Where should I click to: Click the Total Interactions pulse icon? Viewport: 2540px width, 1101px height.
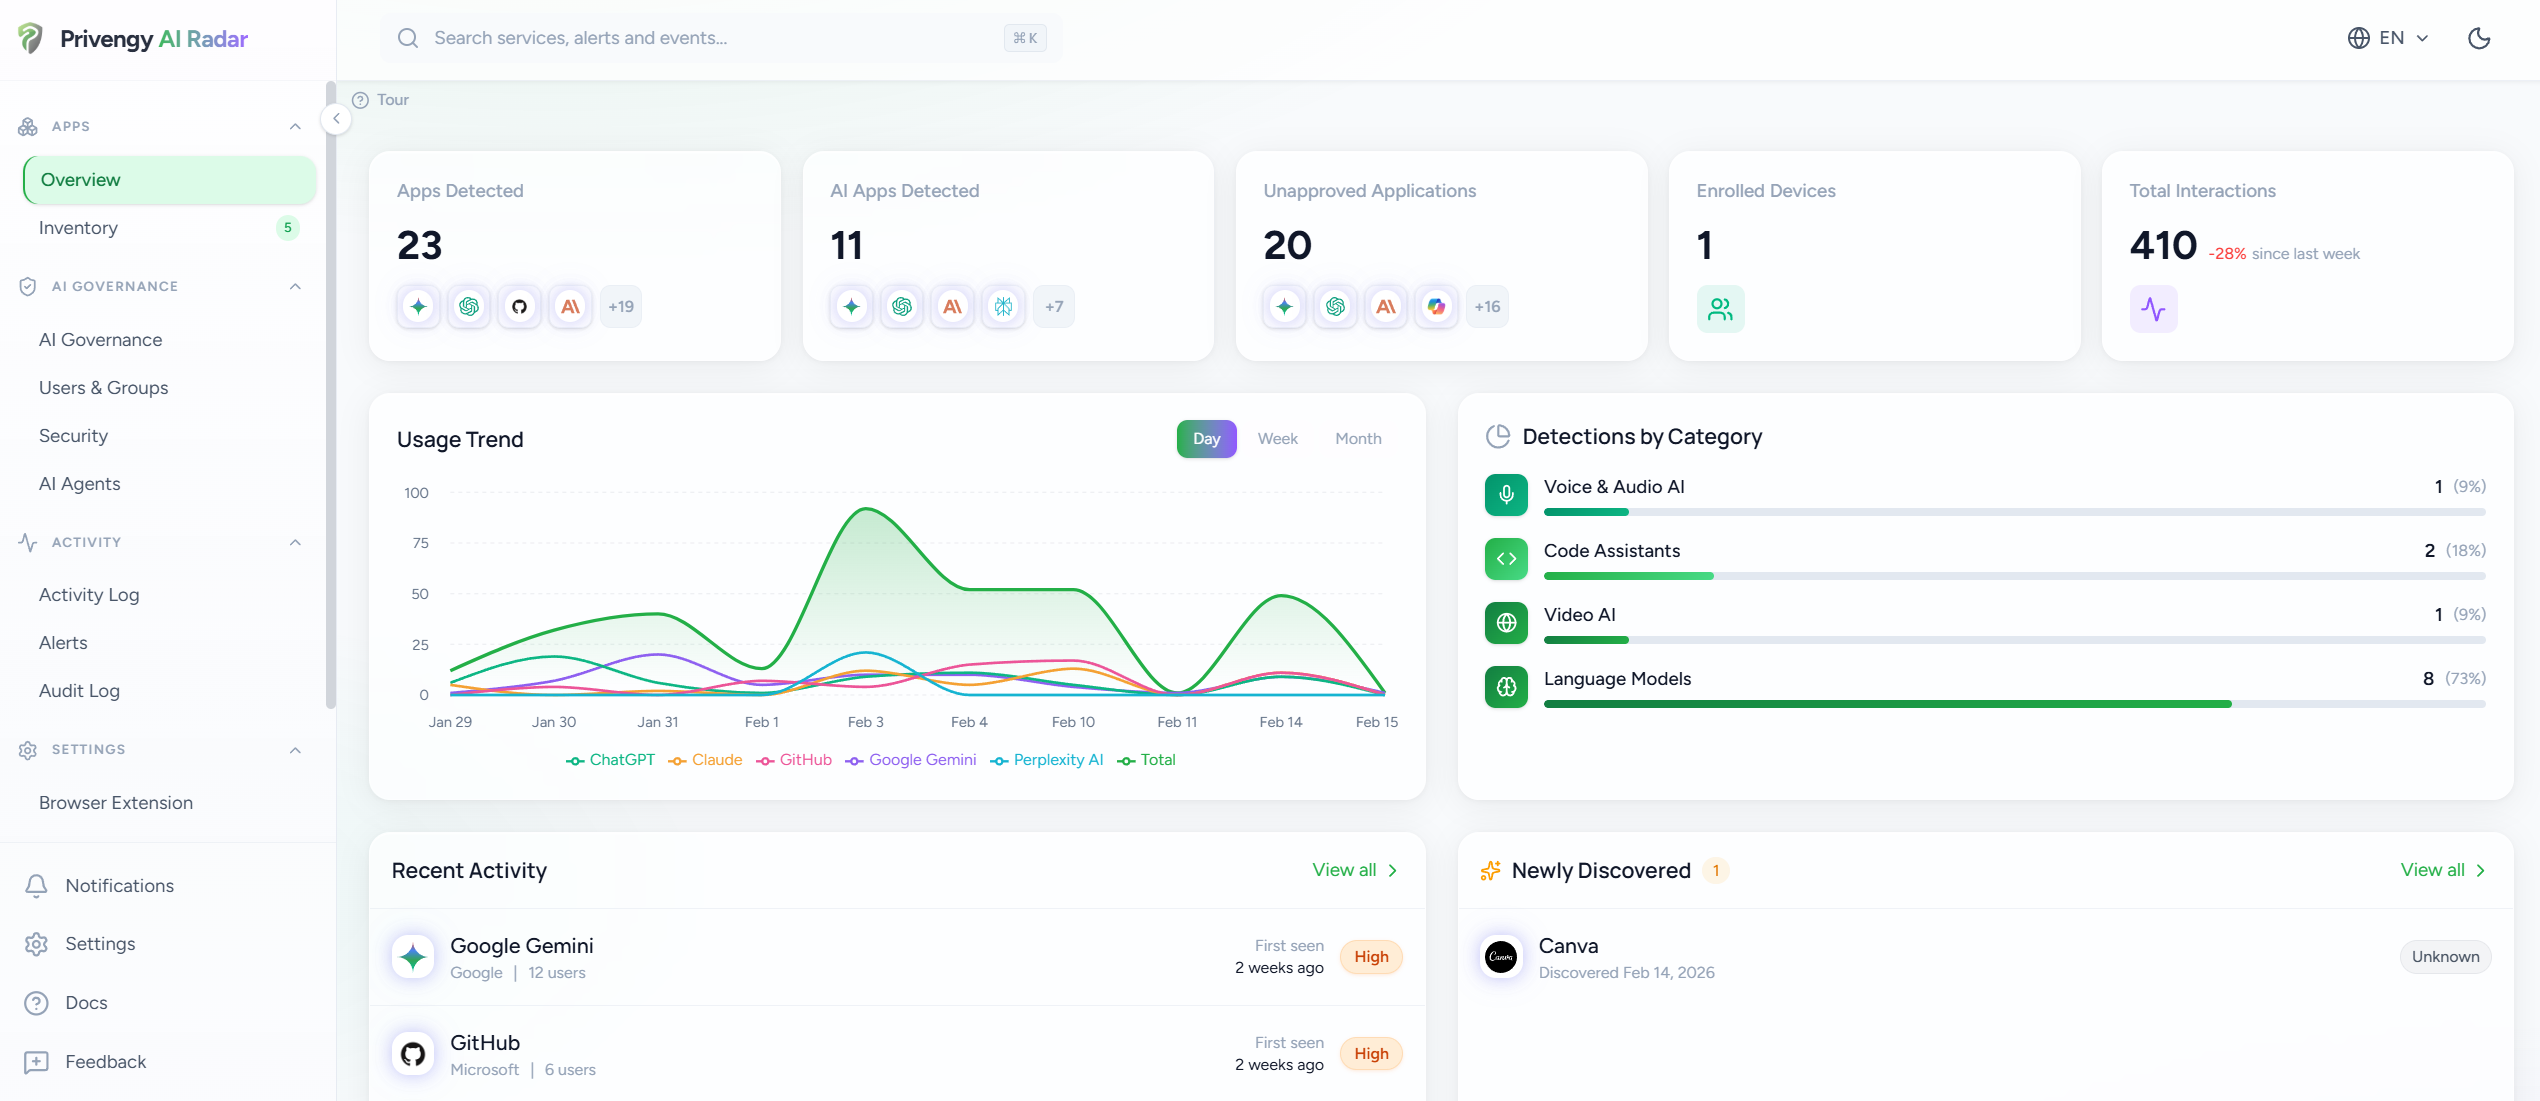2153,309
